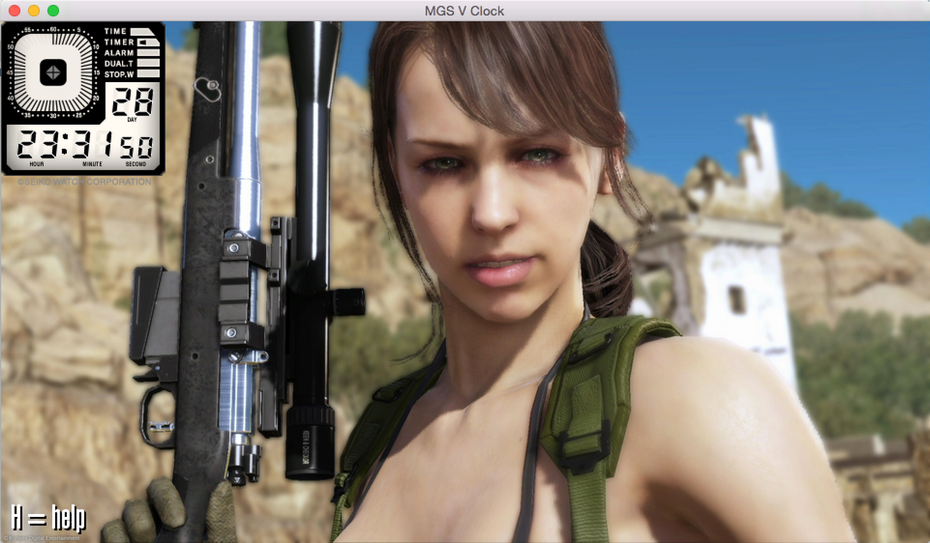Click the seconds digits on the clock

click(136, 147)
